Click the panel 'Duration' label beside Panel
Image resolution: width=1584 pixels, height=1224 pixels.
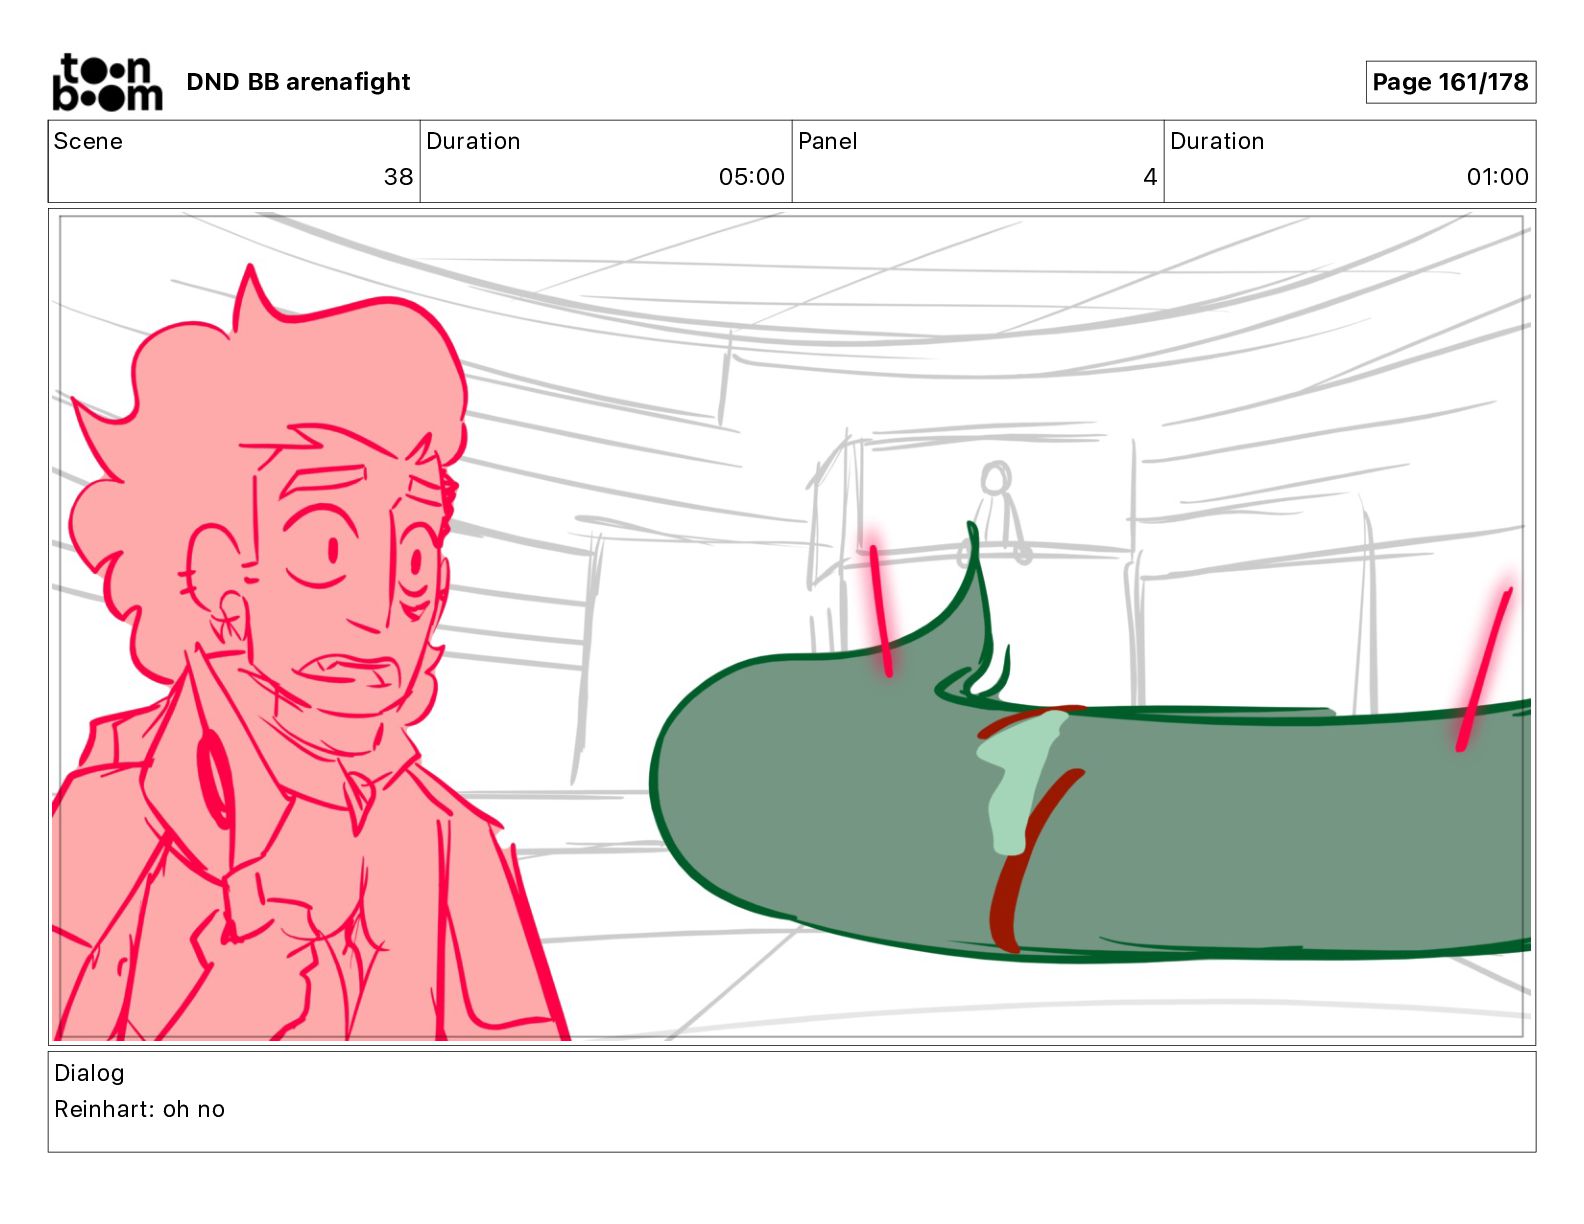pos(1217,141)
